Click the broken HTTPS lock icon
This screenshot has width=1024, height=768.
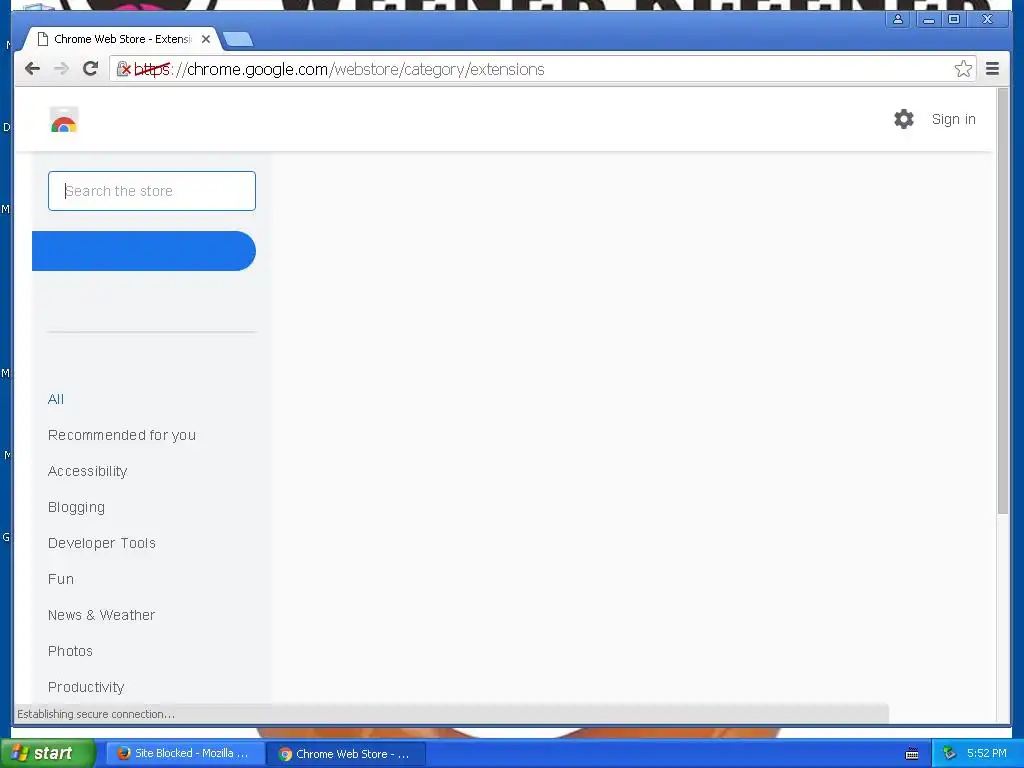click(x=123, y=69)
